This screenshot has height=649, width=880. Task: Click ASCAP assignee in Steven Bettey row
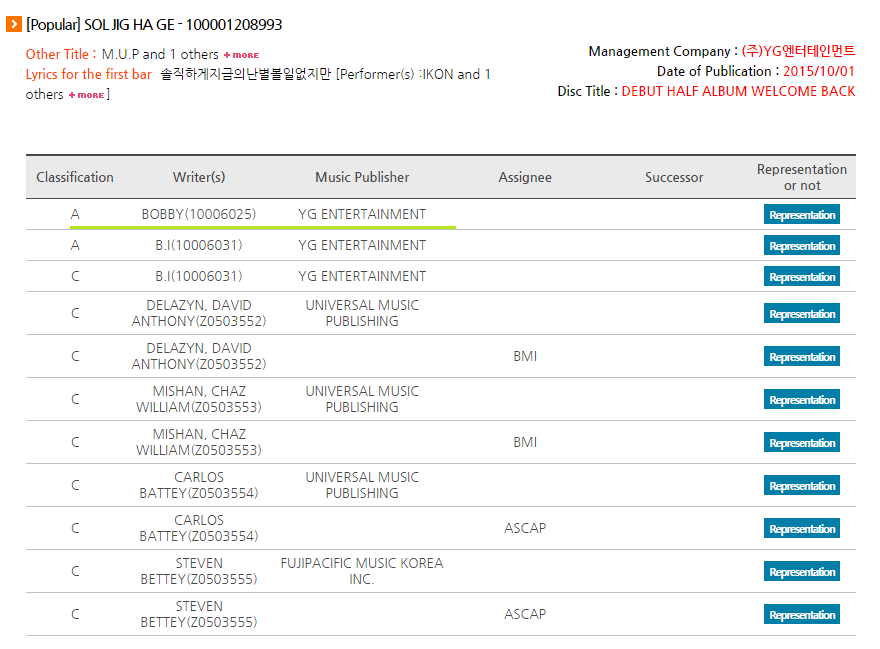coord(525,614)
